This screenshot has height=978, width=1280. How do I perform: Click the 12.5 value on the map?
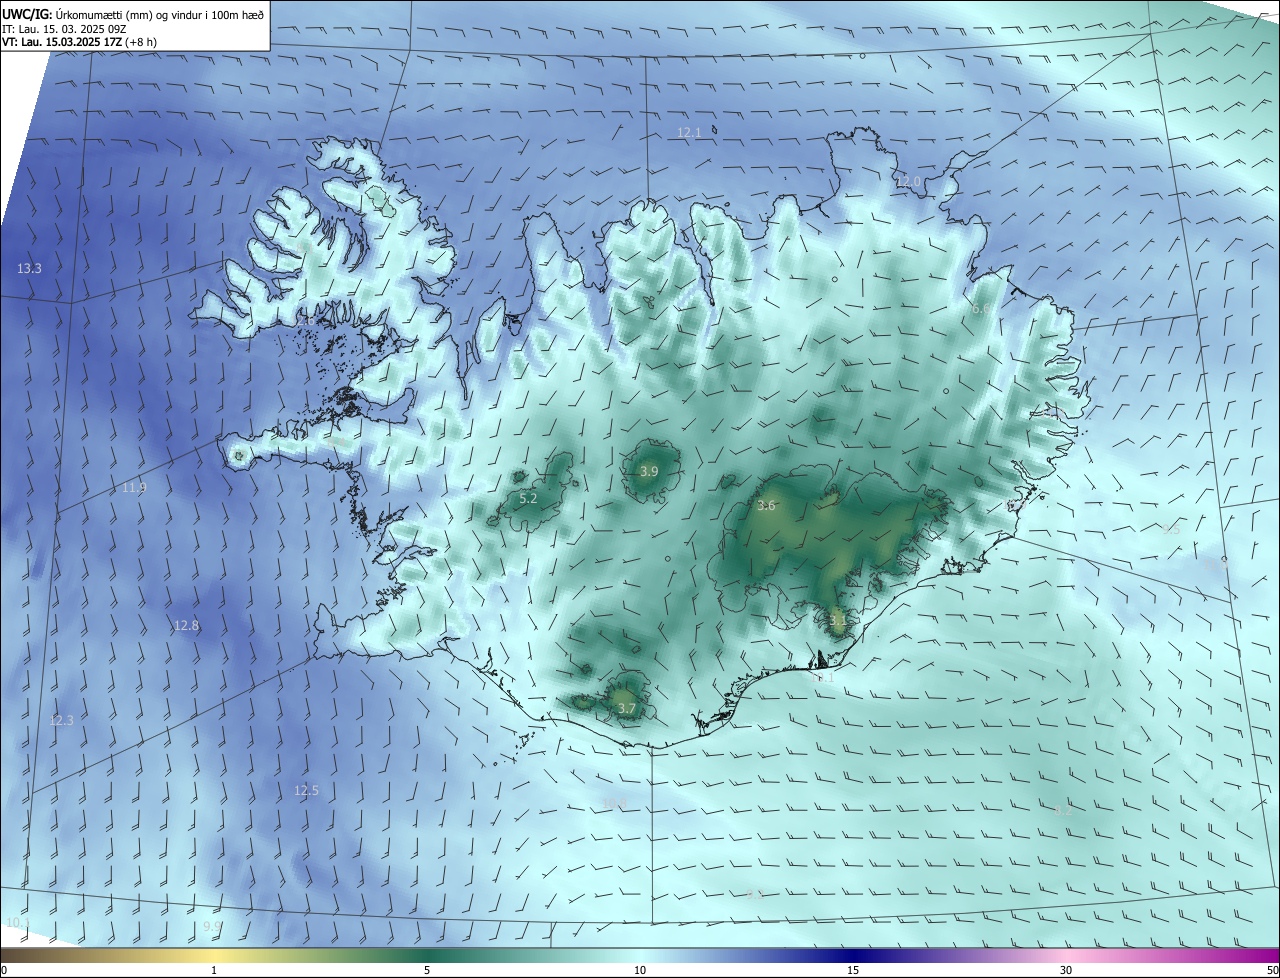tap(306, 790)
